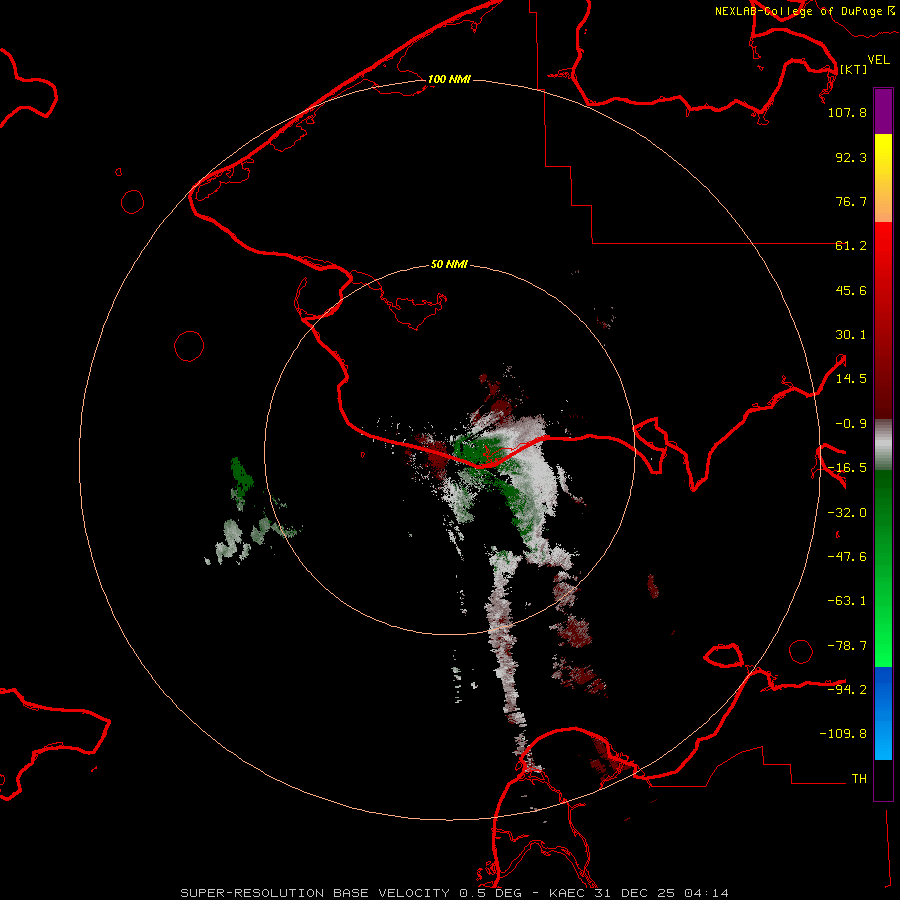Select the -0.9 scale value

(851, 424)
